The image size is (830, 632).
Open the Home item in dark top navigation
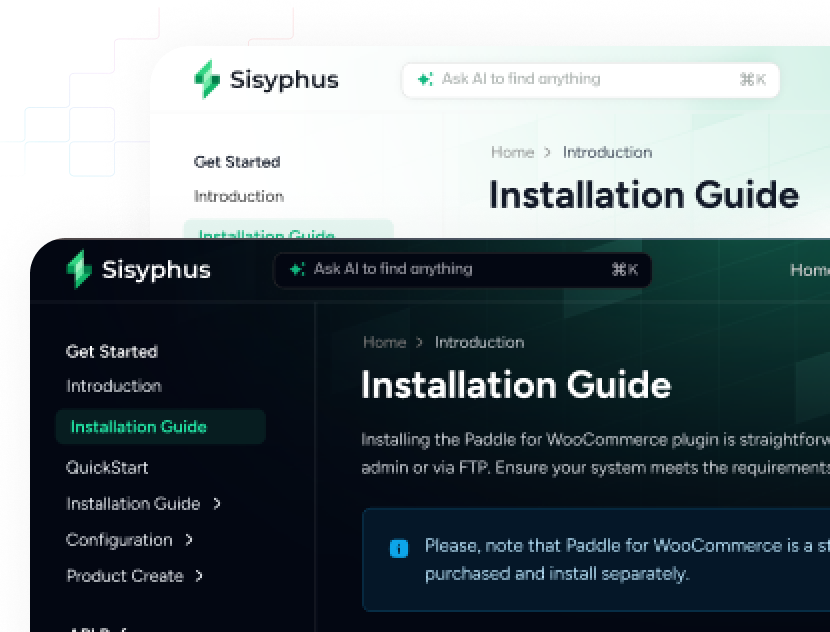(x=810, y=270)
